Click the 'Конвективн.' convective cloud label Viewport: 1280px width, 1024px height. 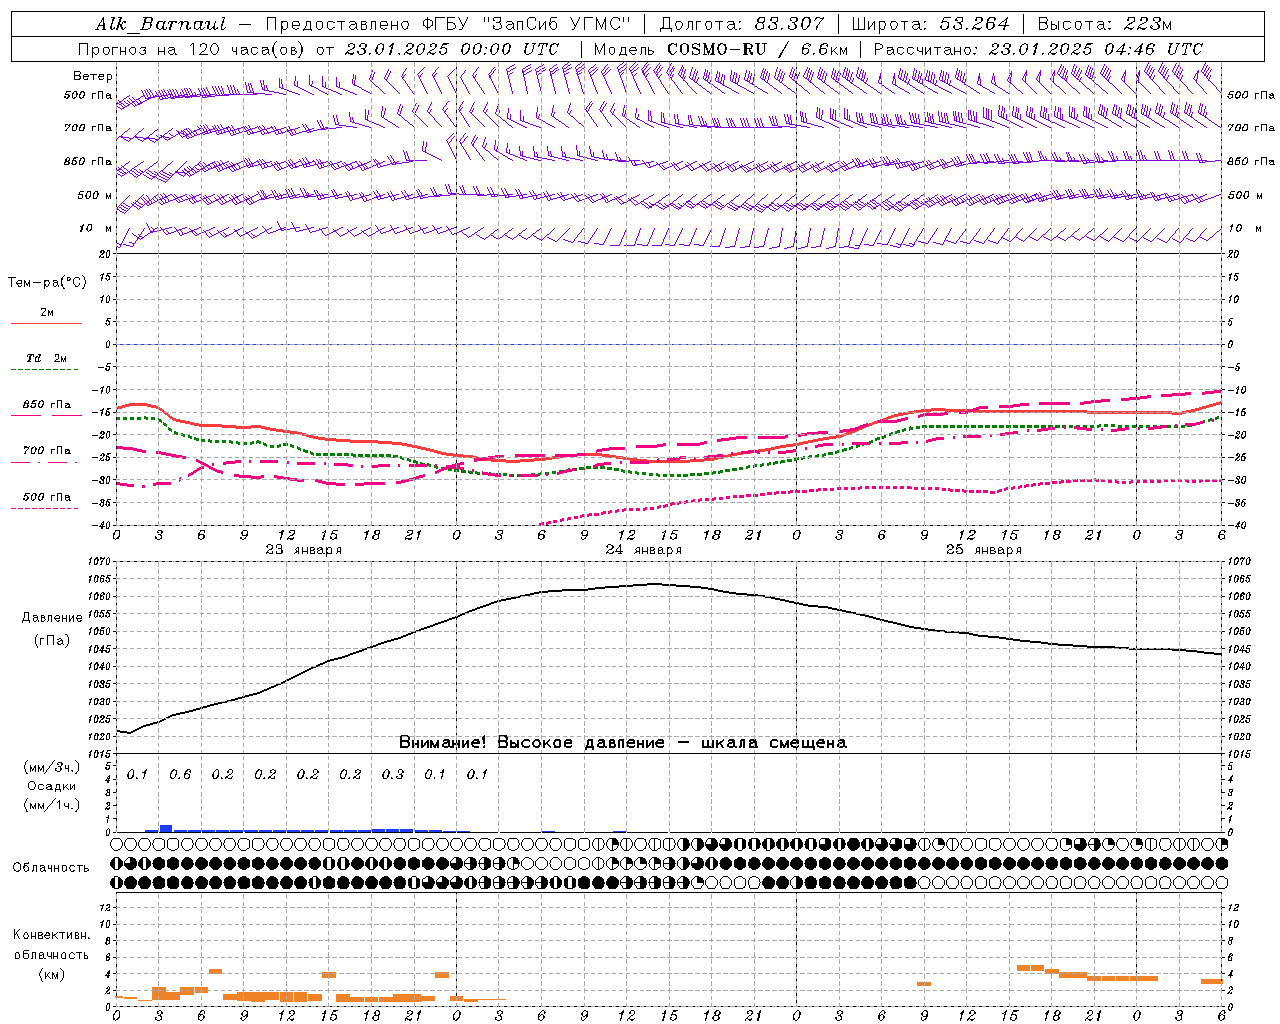pos(51,935)
